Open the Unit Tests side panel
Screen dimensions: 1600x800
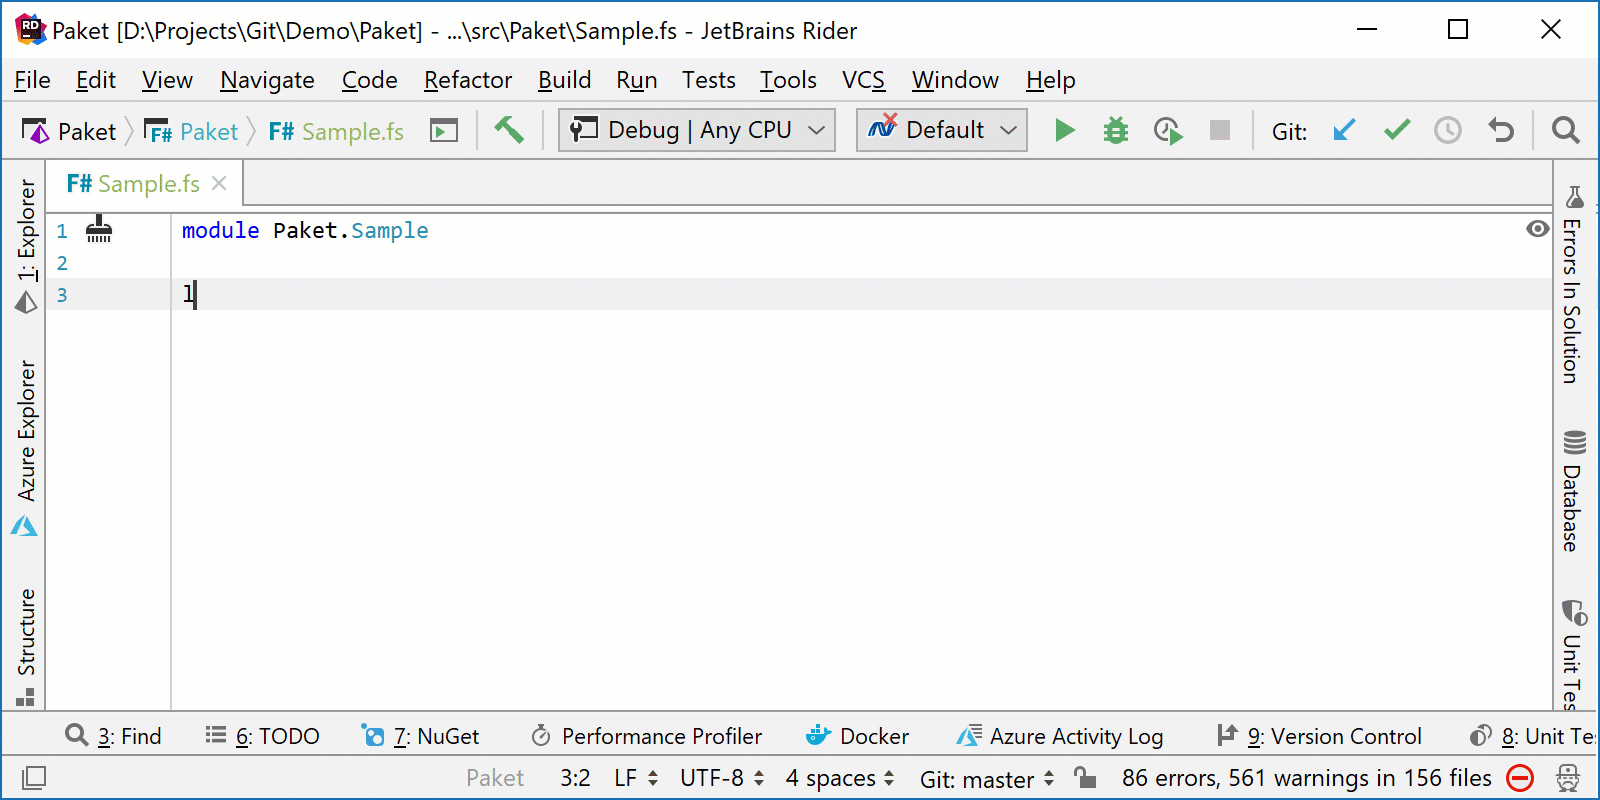pyautogui.click(x=1573, y=655)
